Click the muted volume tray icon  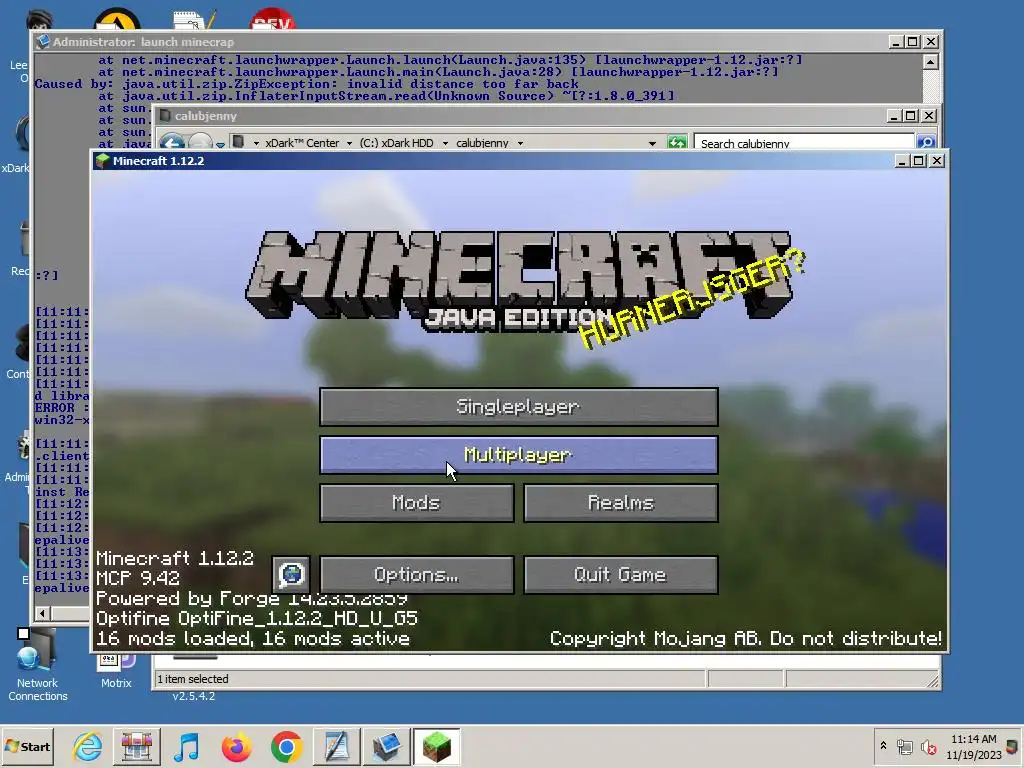928,746
